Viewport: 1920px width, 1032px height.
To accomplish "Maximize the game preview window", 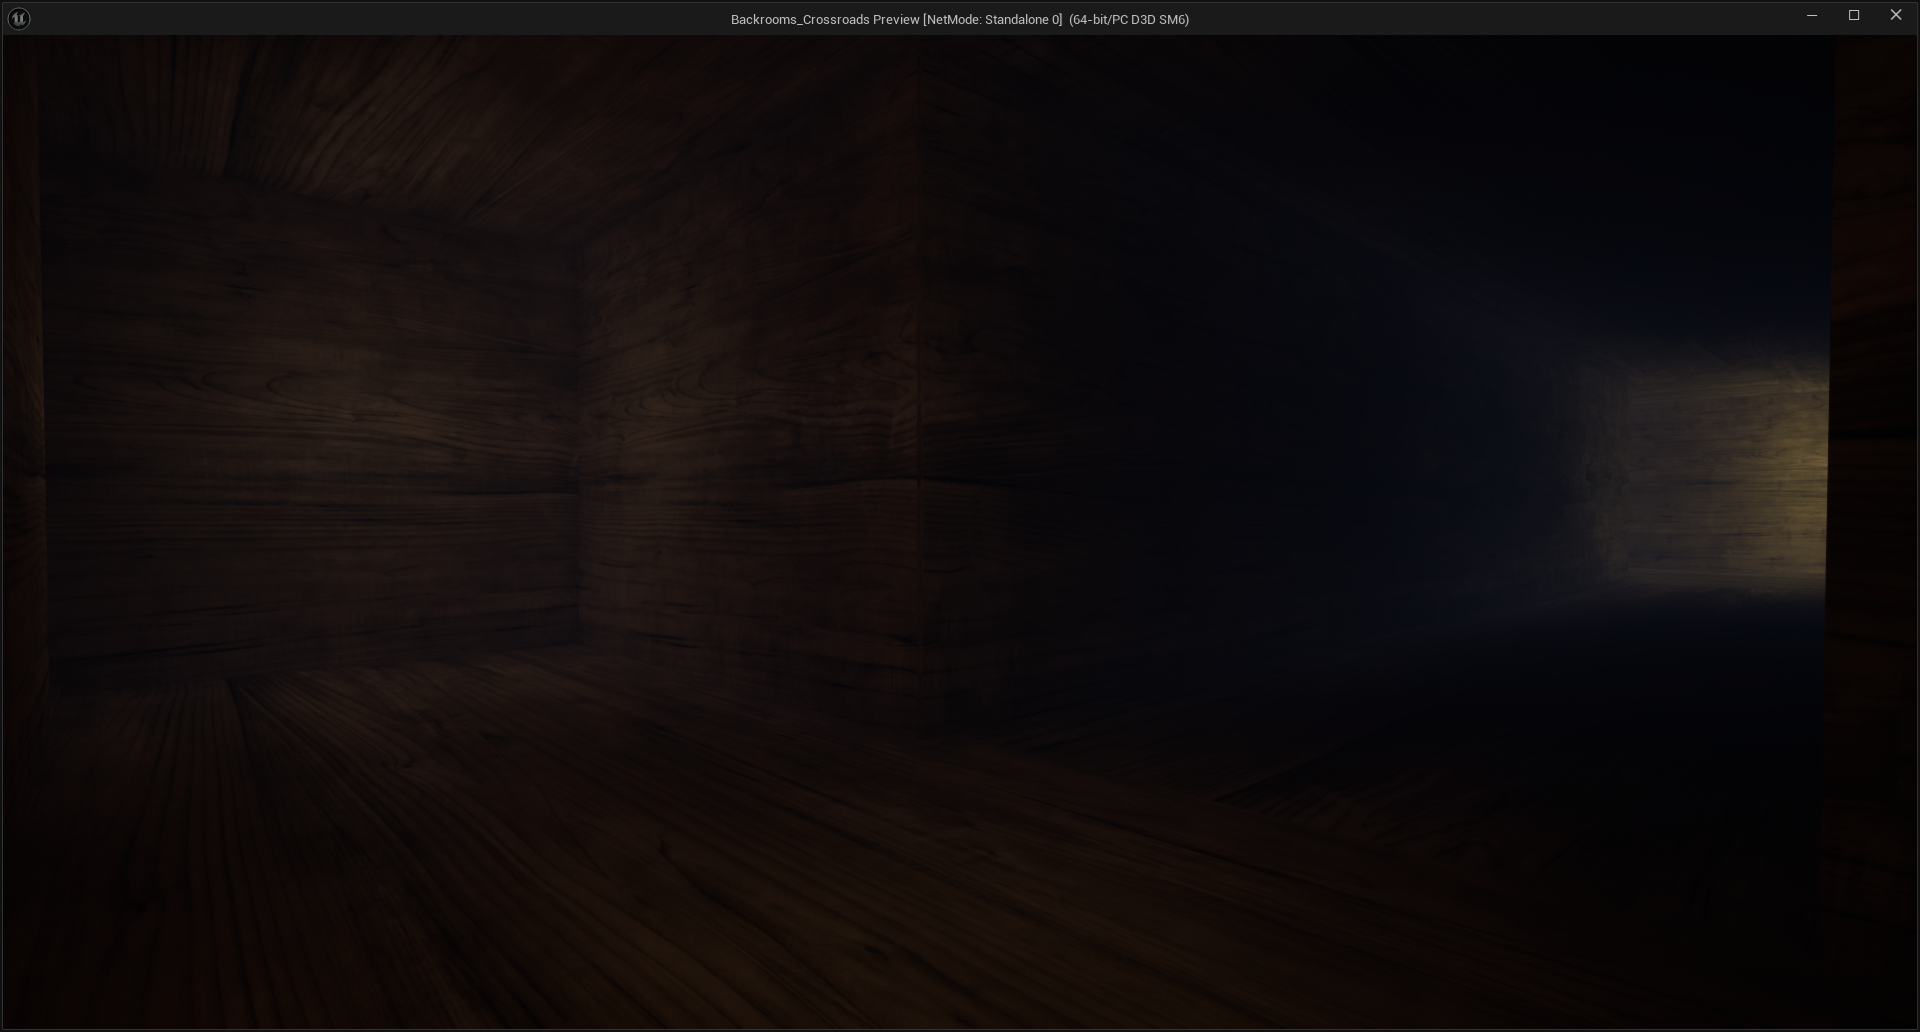I will tap(1853, 16).
